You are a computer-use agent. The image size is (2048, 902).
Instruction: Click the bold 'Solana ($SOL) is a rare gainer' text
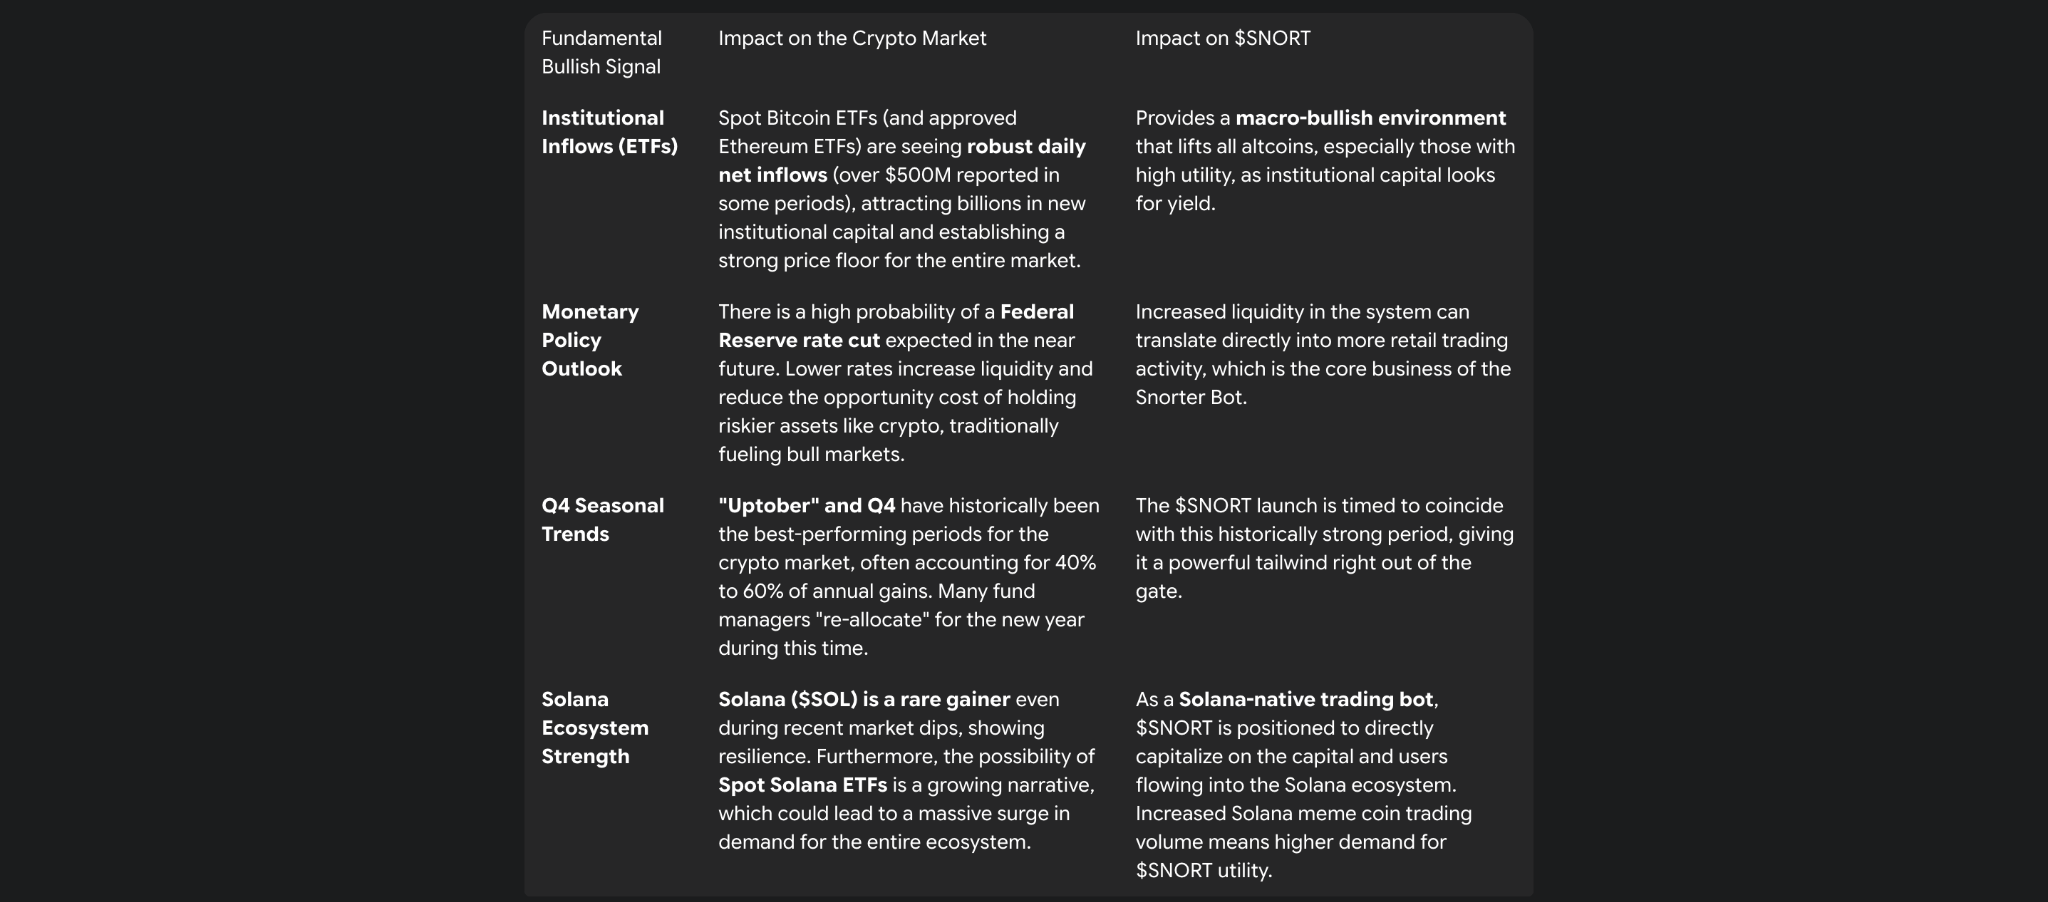click(x=864, y=700)
